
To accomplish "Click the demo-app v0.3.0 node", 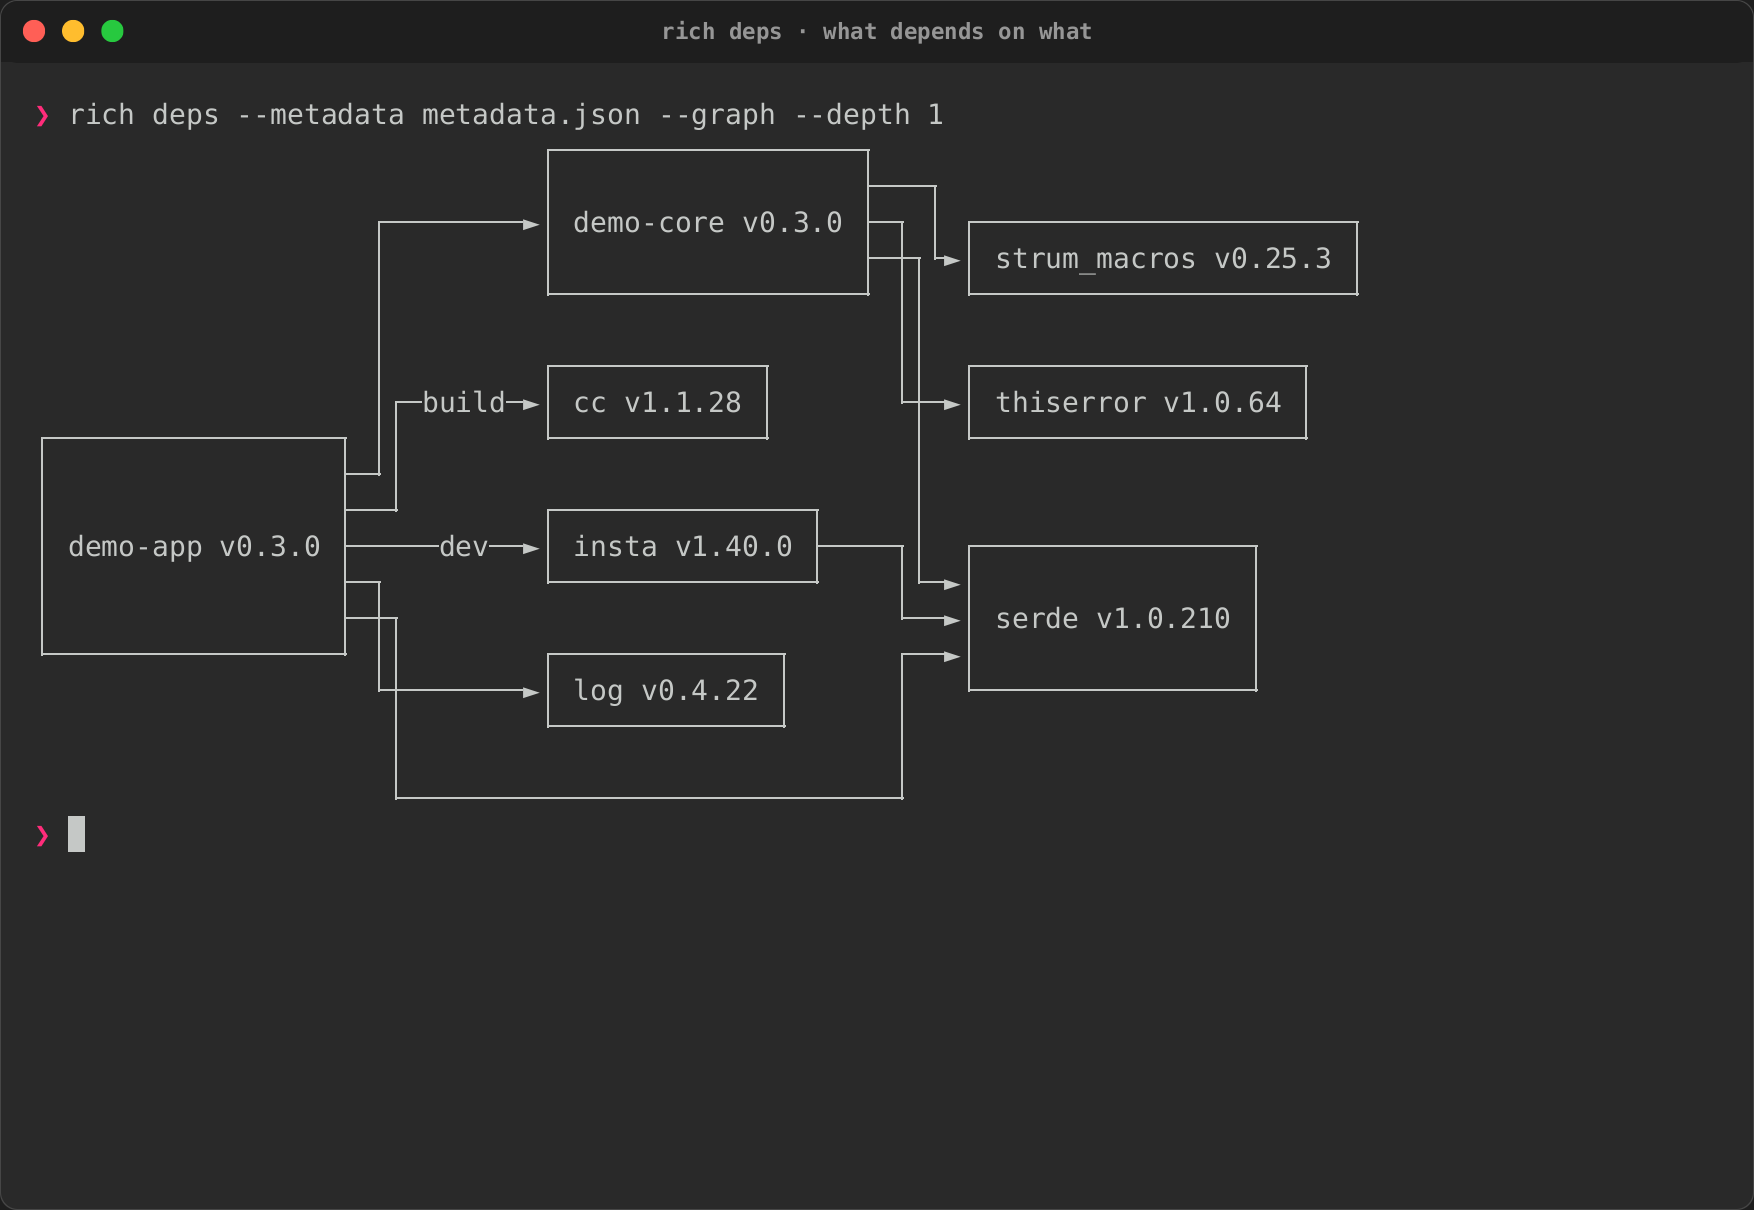I will 194,546.
